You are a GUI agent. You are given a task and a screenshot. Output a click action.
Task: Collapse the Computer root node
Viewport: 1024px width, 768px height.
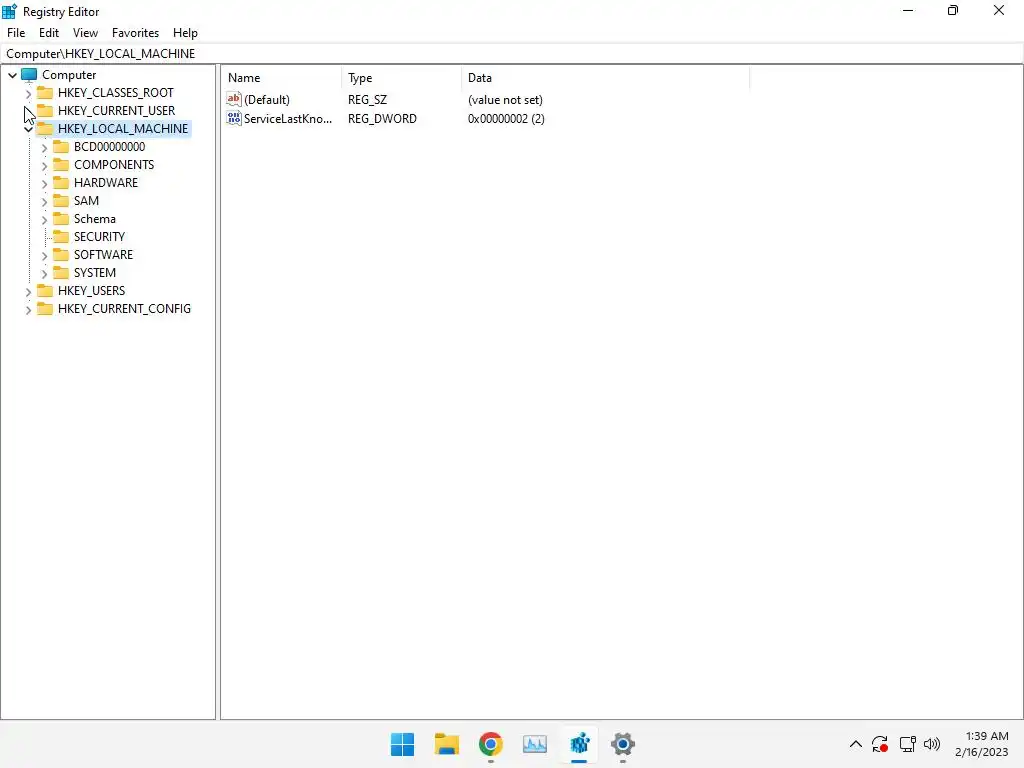[x=12, y=75]
